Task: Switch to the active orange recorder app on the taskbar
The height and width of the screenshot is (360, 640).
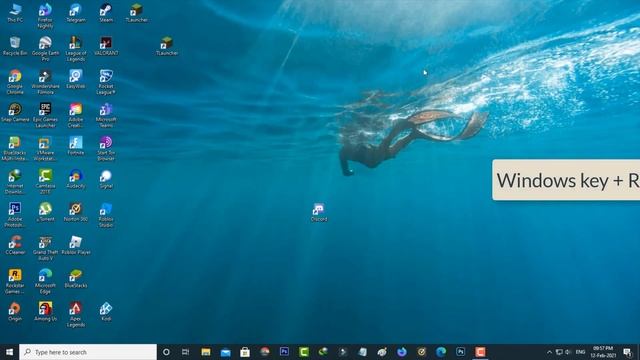Action: [480, 352]
